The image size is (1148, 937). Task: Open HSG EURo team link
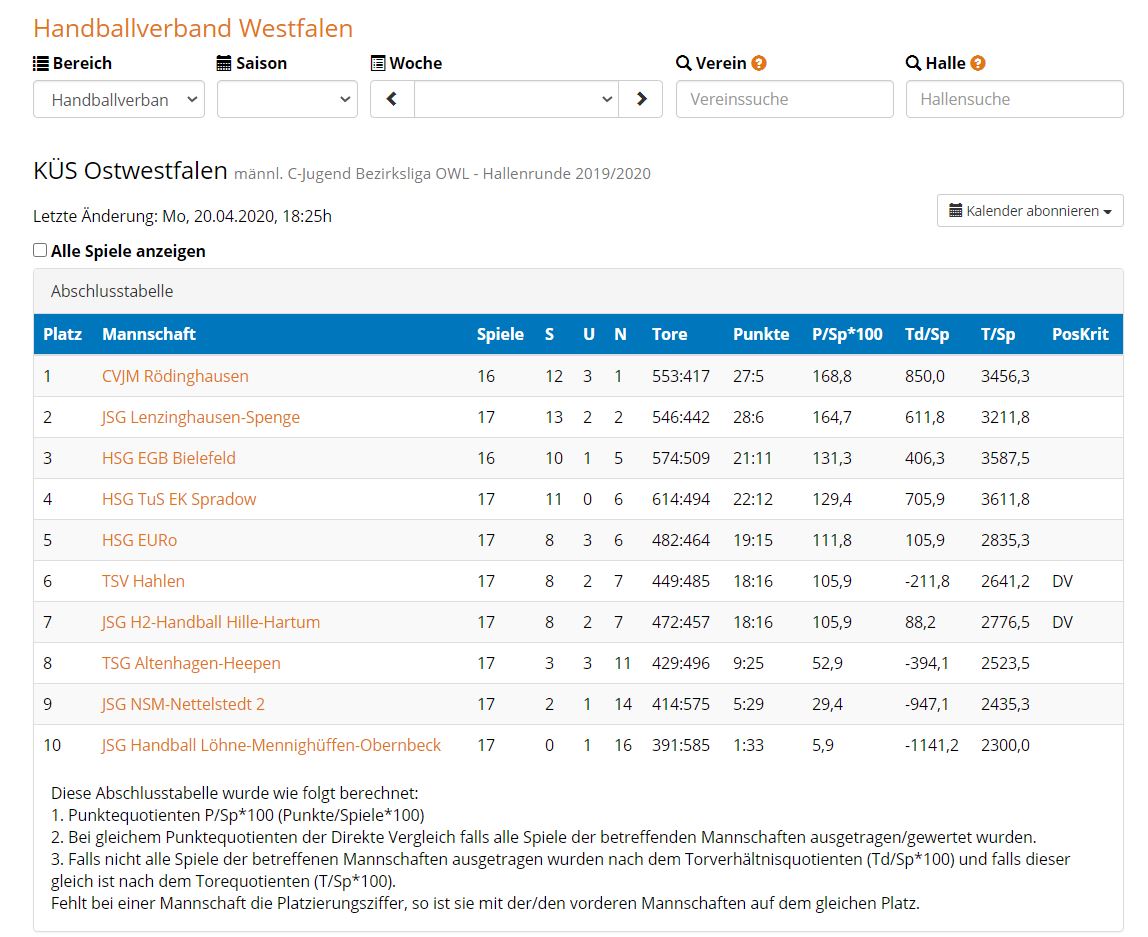point(139,540)
